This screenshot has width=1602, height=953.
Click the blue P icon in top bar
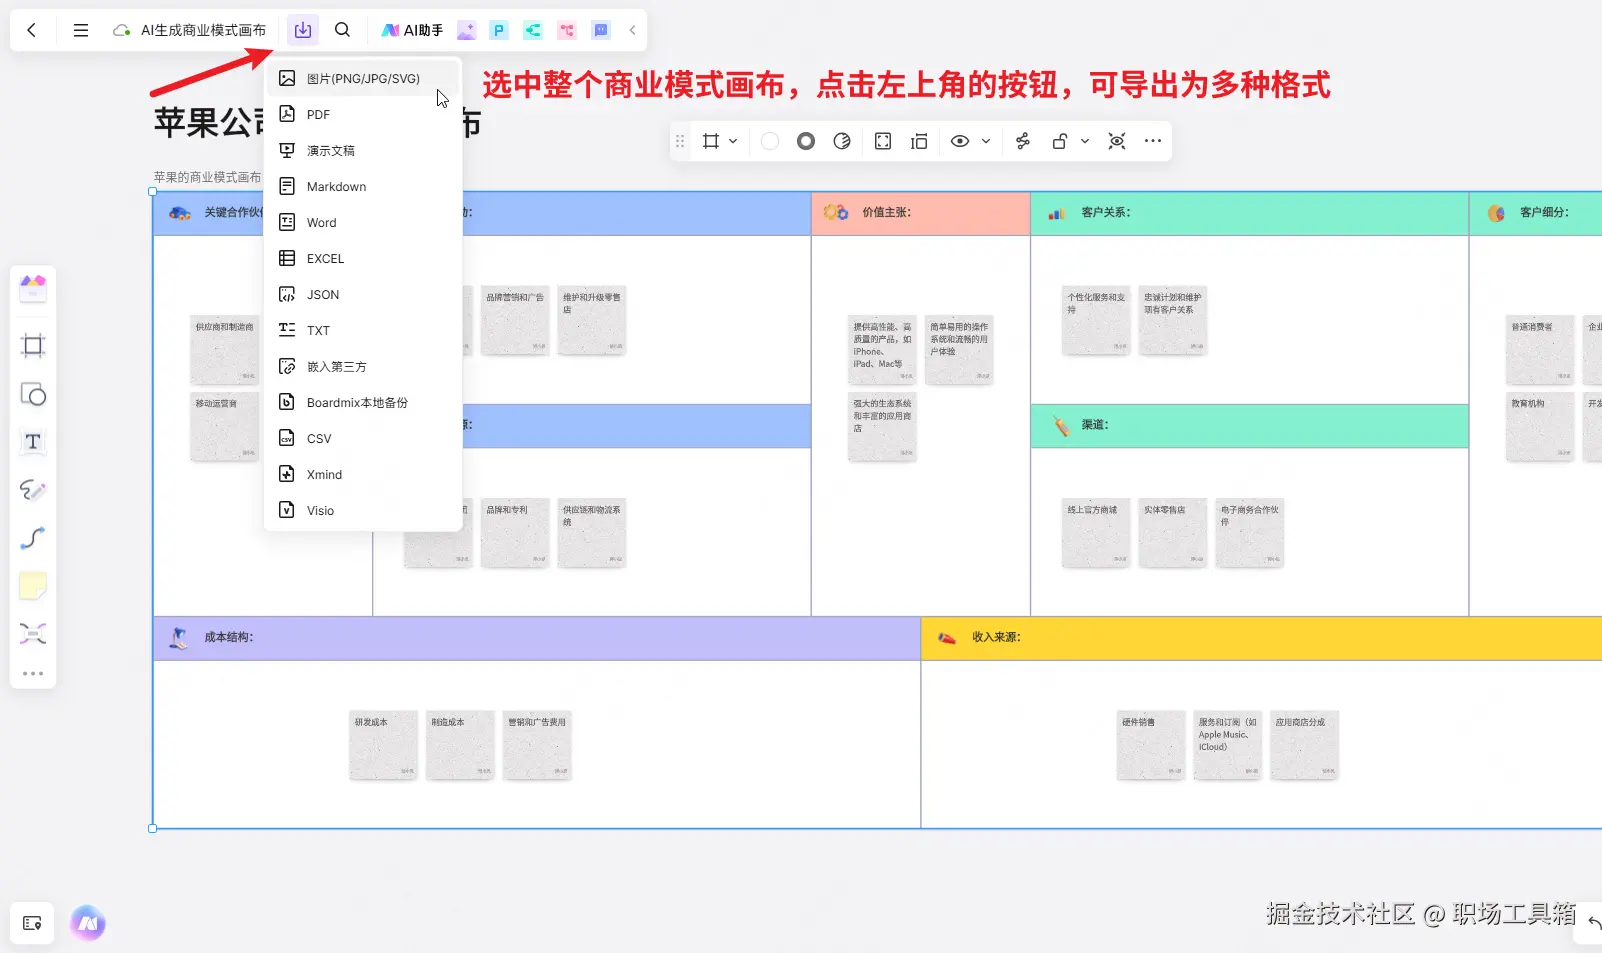(499, 30)
